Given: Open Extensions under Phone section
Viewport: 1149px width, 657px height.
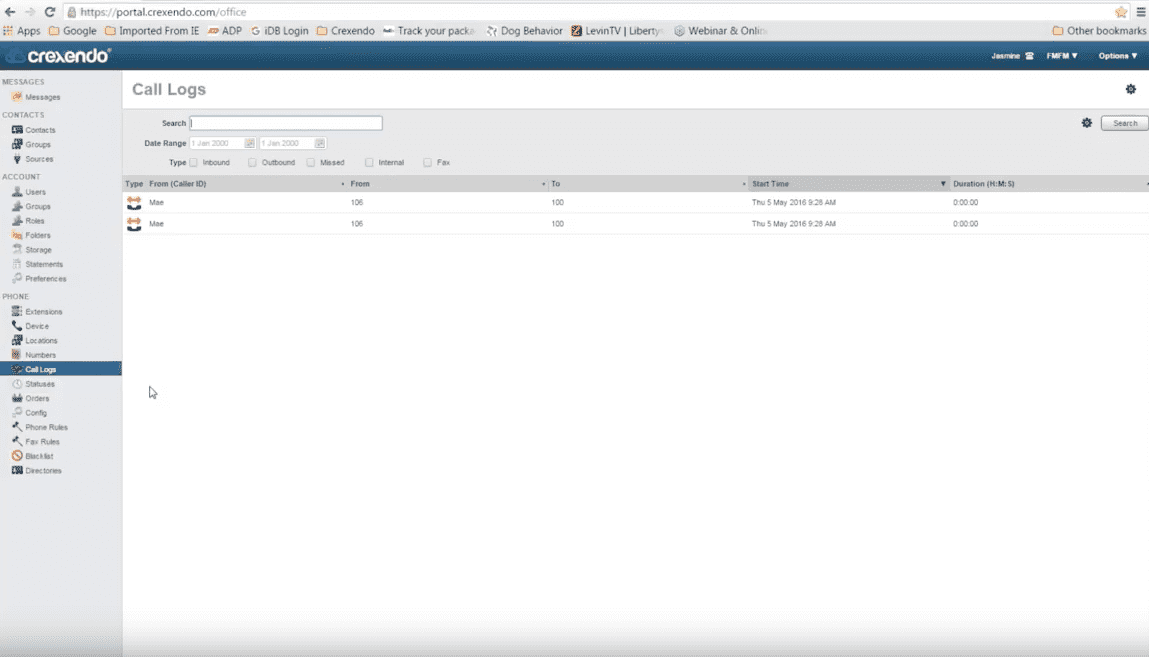Looking at the screenshot, I should click(43, 311).
